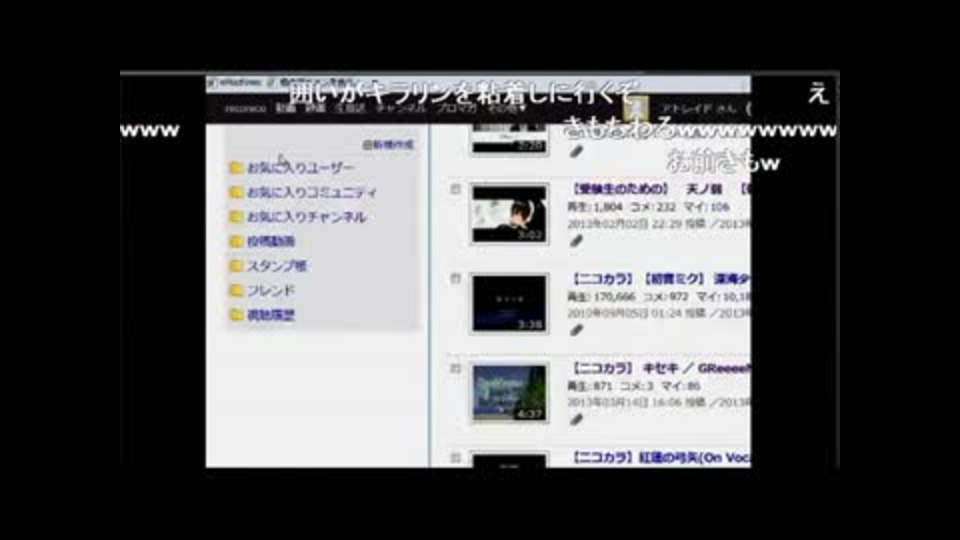Tick checkbox beside 紅蓮の弓矢 video
Image resolution: width=960 pixels, height=540 pixels.
click(x=456, y=457)
